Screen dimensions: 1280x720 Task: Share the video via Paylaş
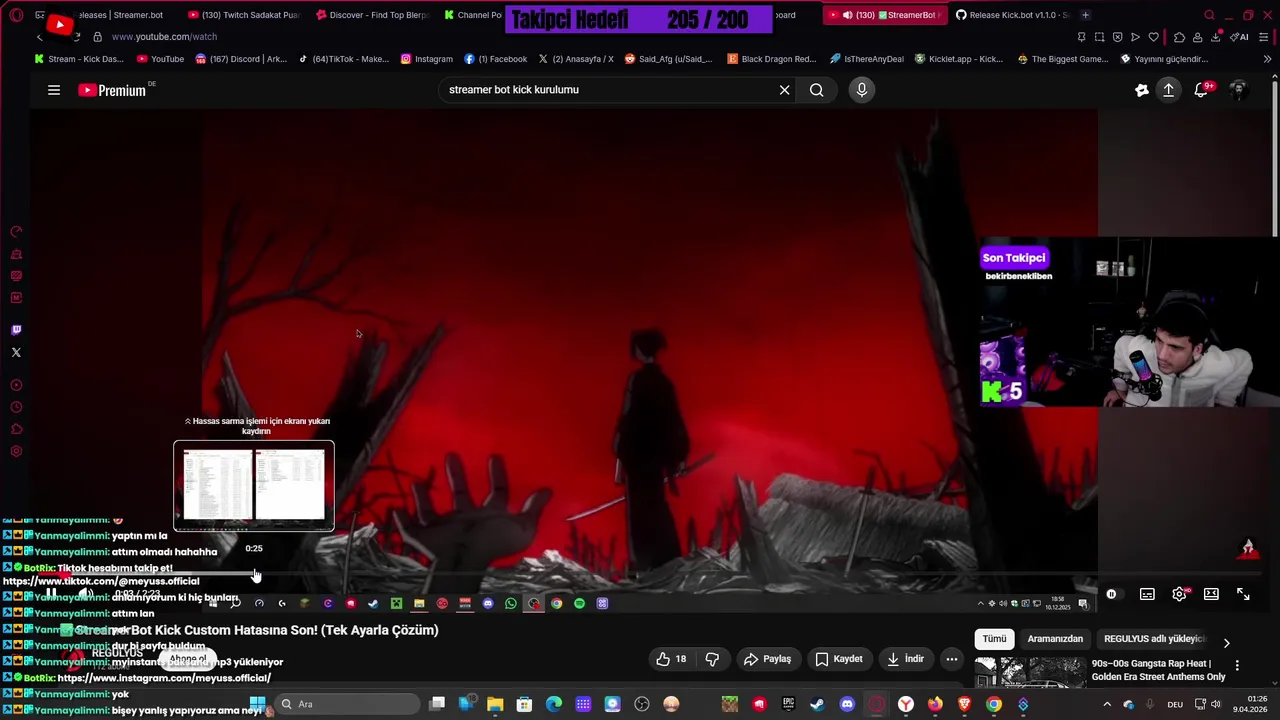(768, 659)
